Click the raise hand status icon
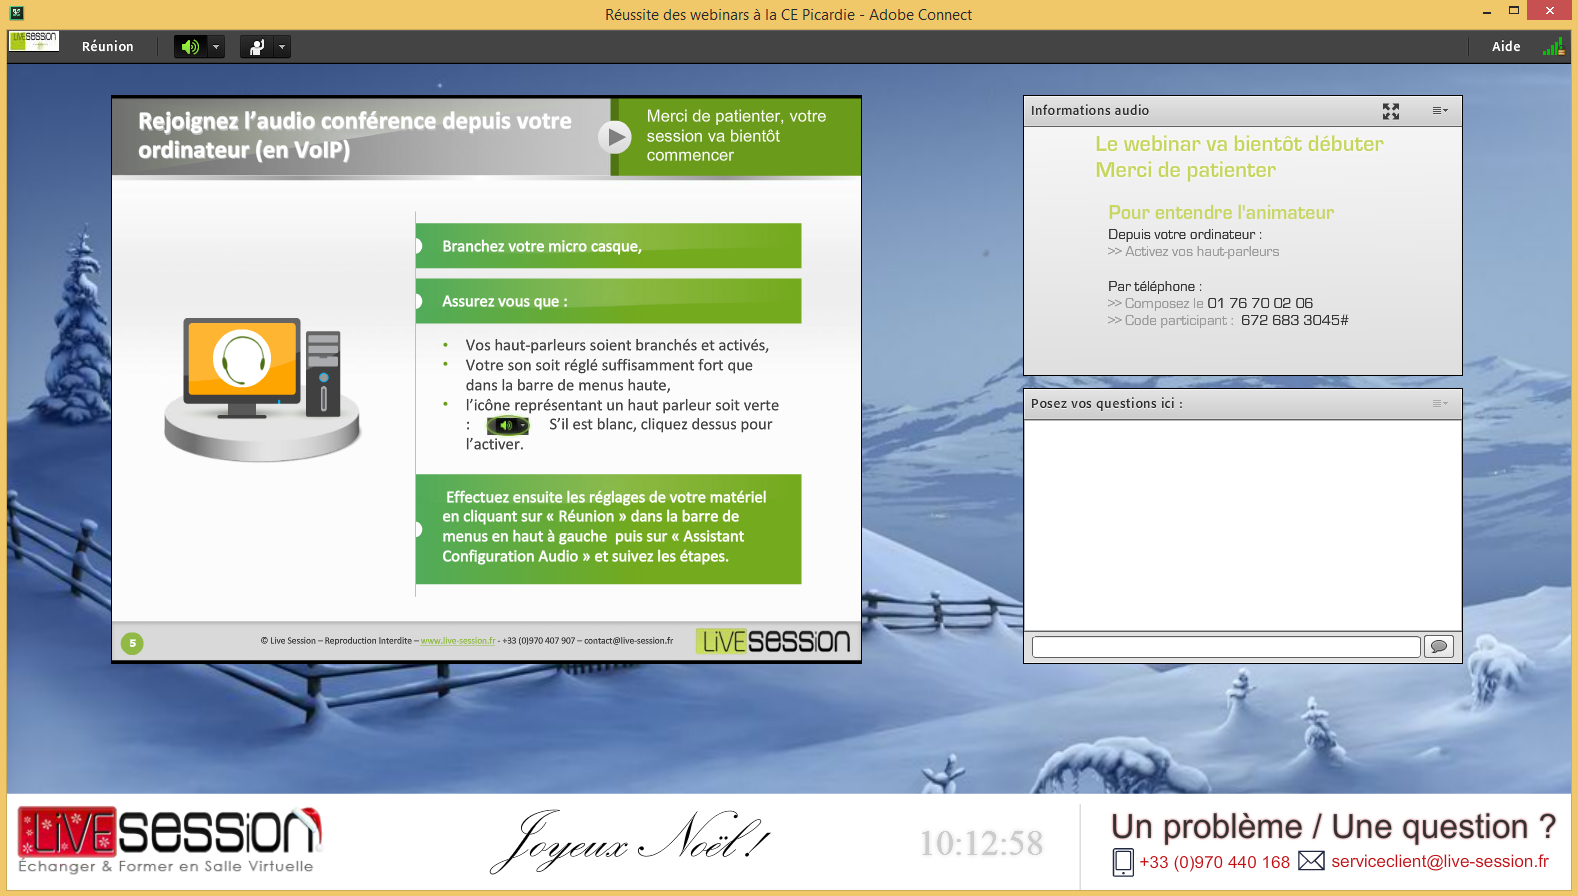 tap(257, 47)
